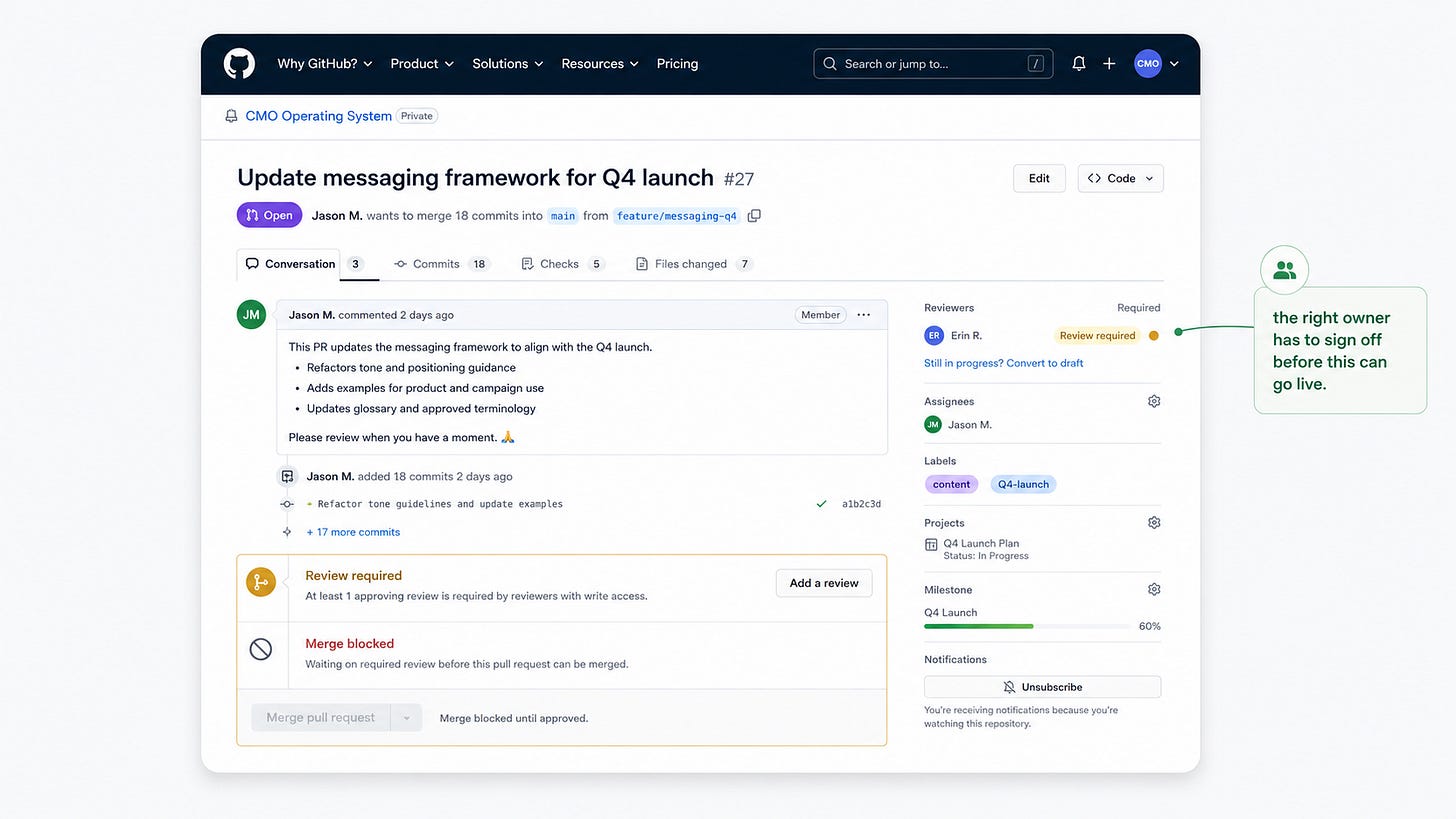This screenshot has width=1456, height=819.
Task: Click the Updates glossary and approved terminology bullet
Action: pos(421,408)
